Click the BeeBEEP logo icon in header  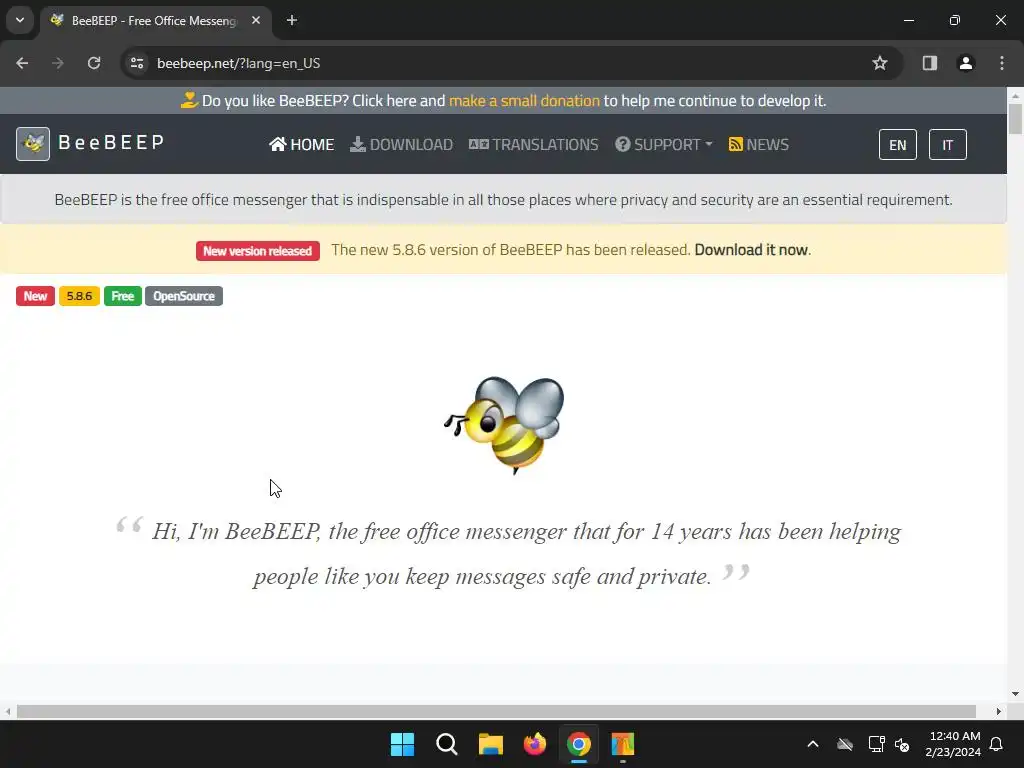33,144
